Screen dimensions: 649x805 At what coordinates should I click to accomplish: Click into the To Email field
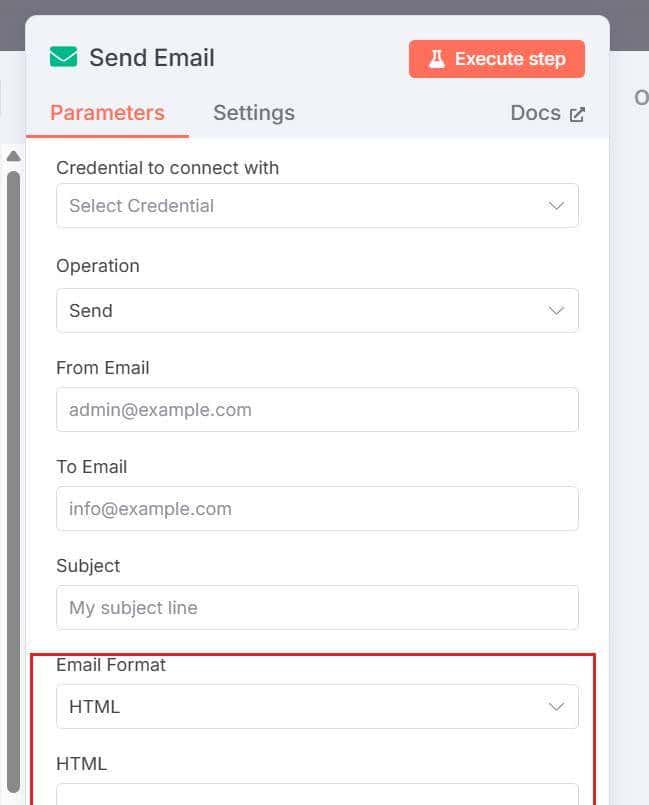(317, 509)
